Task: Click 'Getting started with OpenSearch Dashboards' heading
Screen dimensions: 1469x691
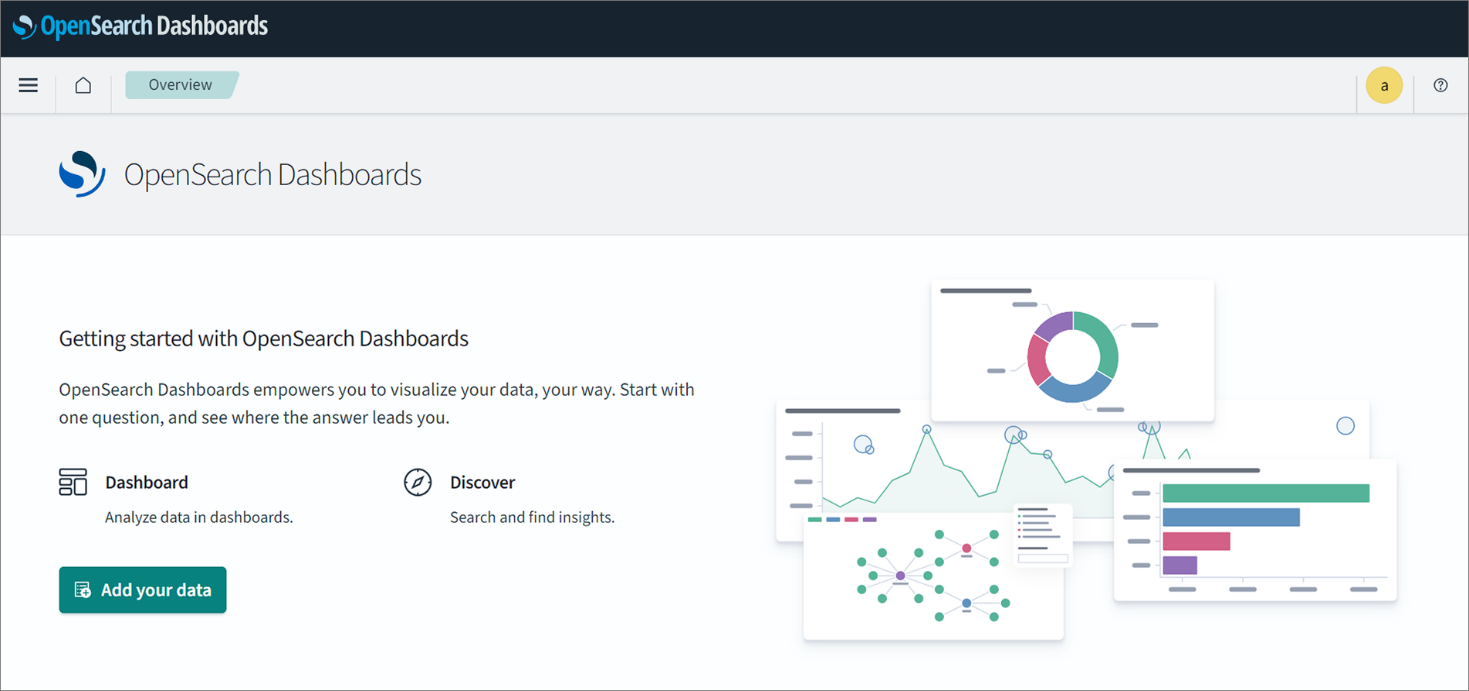Action: click(x=263, y=338)
